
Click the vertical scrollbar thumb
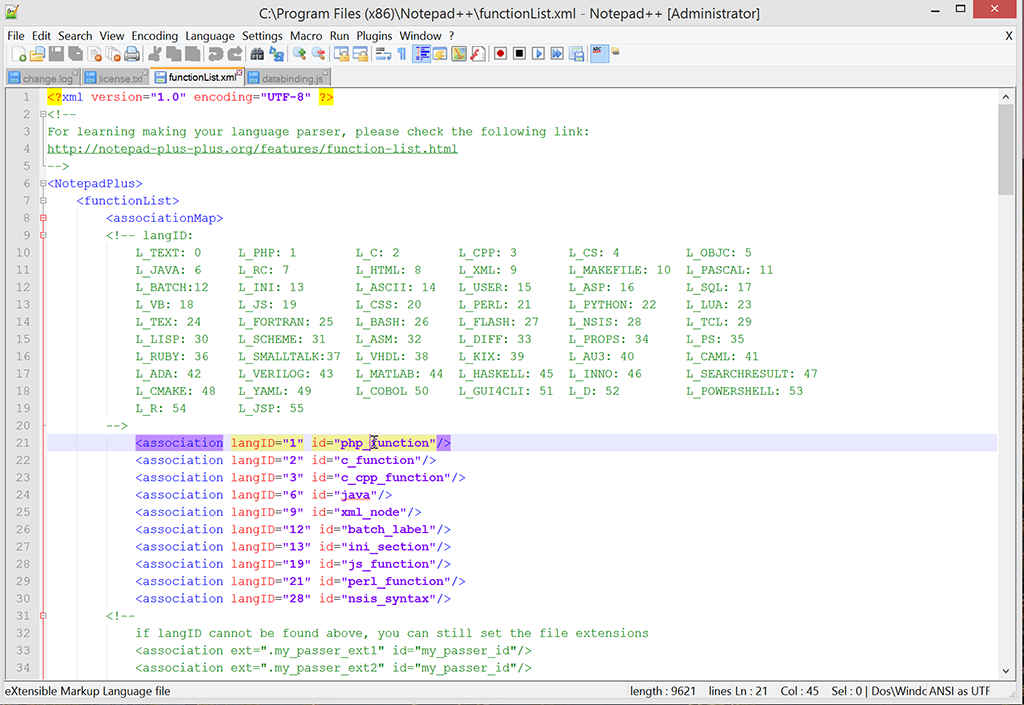[1005, 150]
